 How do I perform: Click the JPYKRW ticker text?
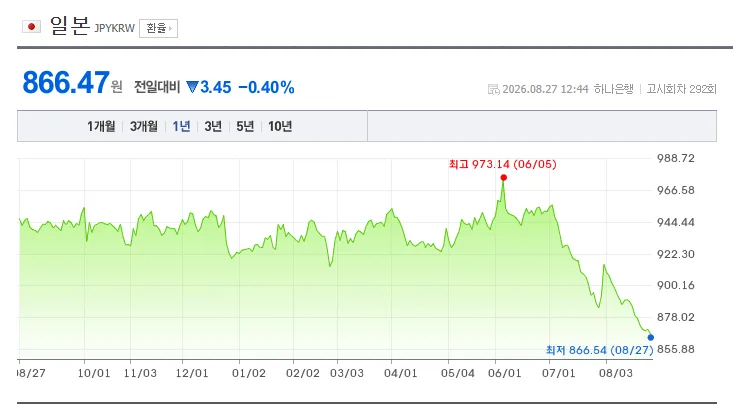pos(115,28)
